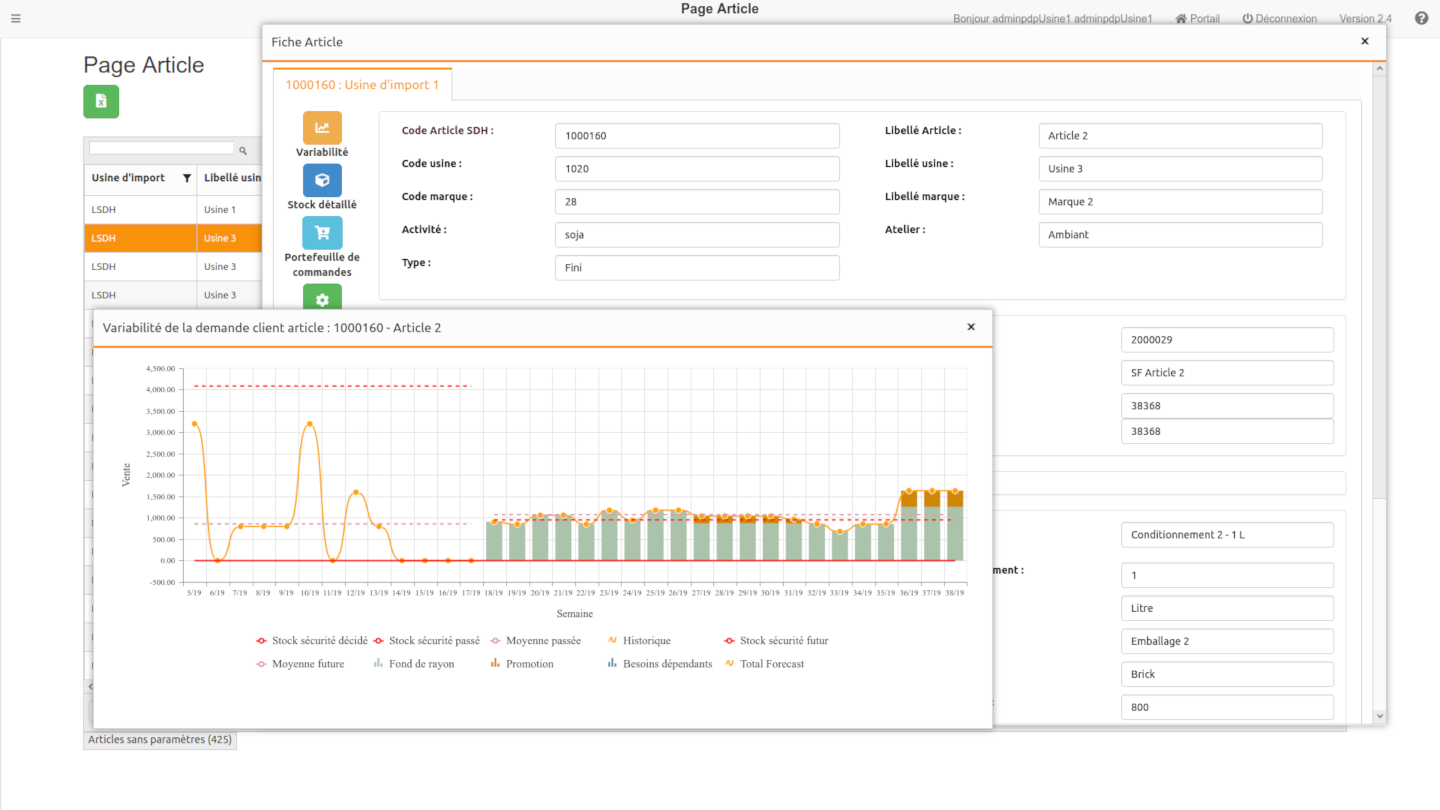This screenshot has height=810, width=1440.
Task: Click the Fiche Article vertical scrollbar thumb
Action: 1380,287
